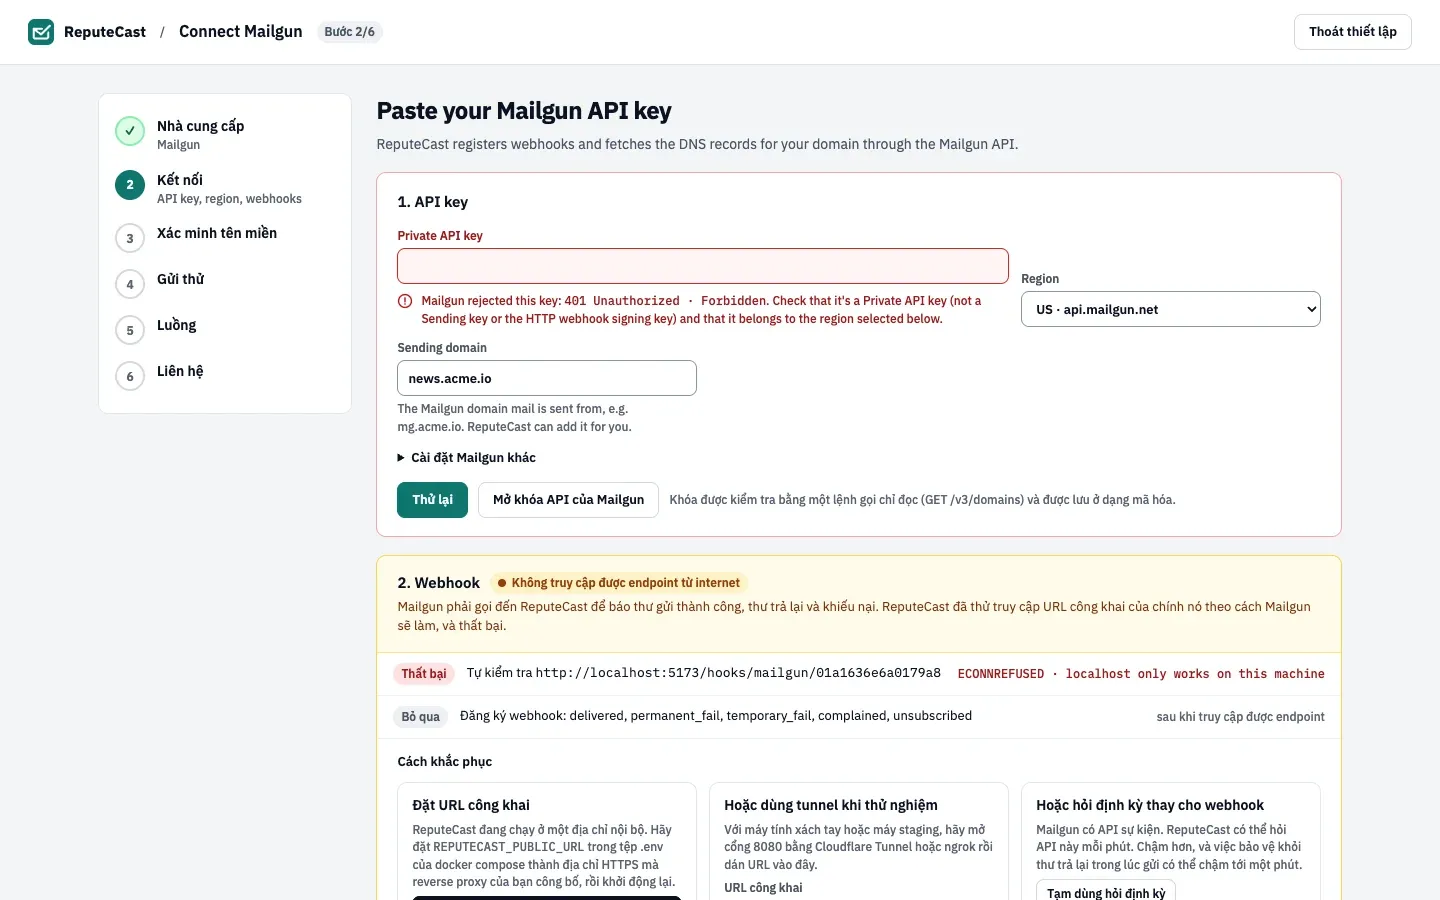Click the red error icon under API key
Screen dimensions: 1440x900
(x=405, y=301)
